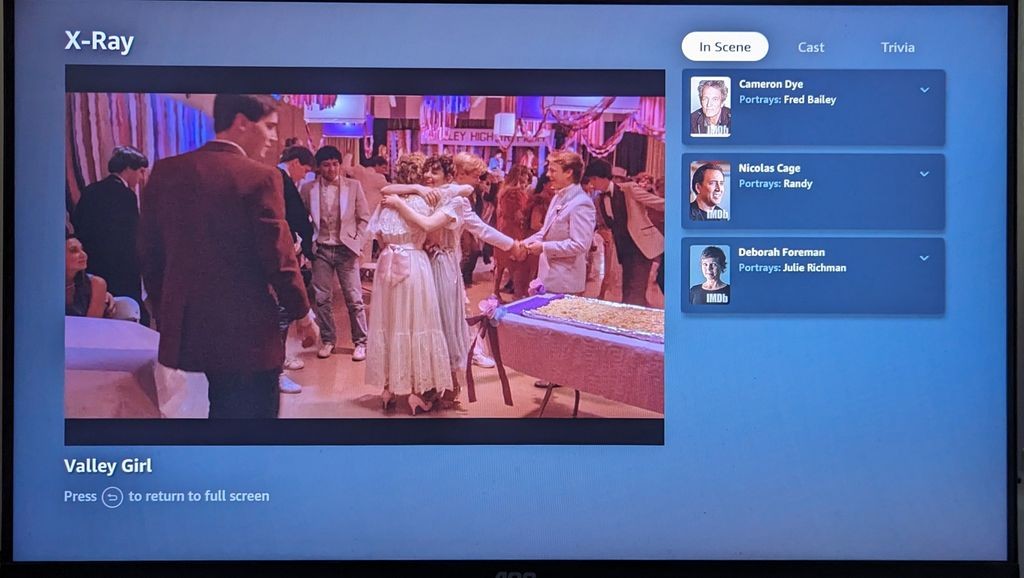The image size is (1024, 578).
Task: Click the "Portrays: Fred Bailey" text
Action: [788, 100]
